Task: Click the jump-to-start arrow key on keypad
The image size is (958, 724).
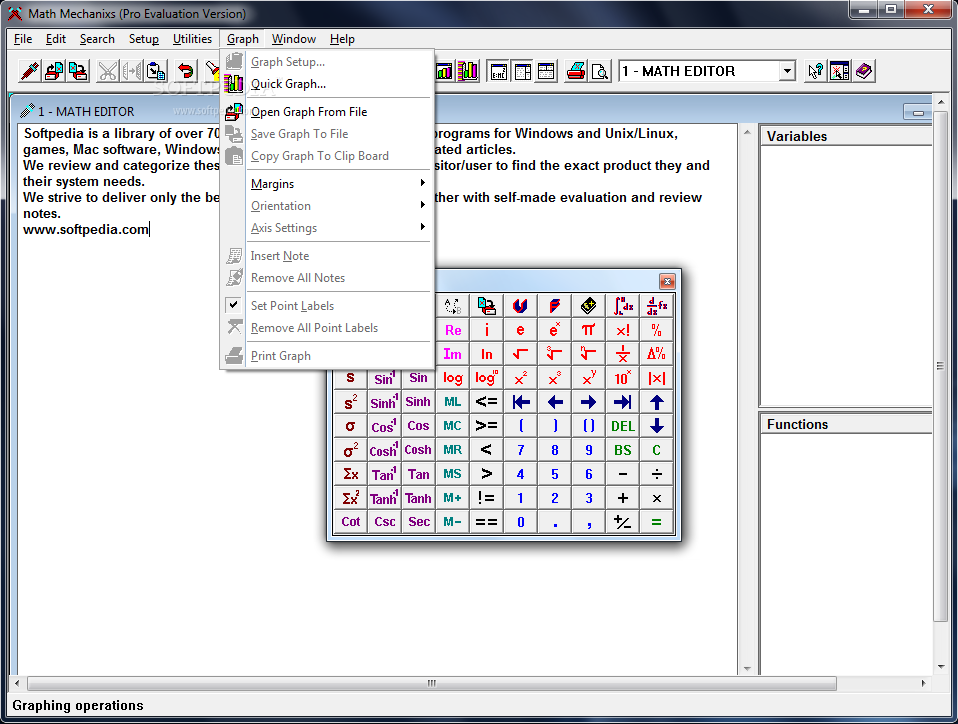Action: pyautogui.click(x=521, y=402)
